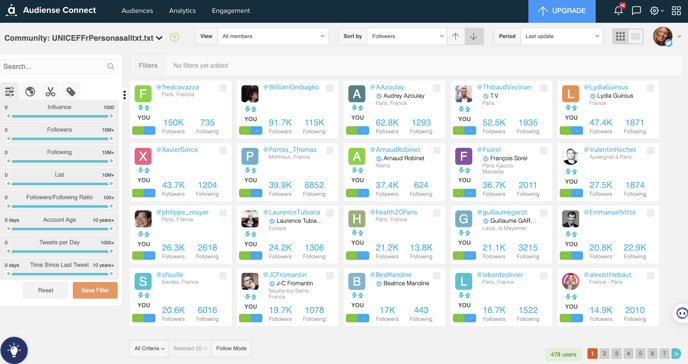This screenshot has width=688, height=364.
Task: Select the ThibaudVezirian card checkbox
Action: coord(544,88)
